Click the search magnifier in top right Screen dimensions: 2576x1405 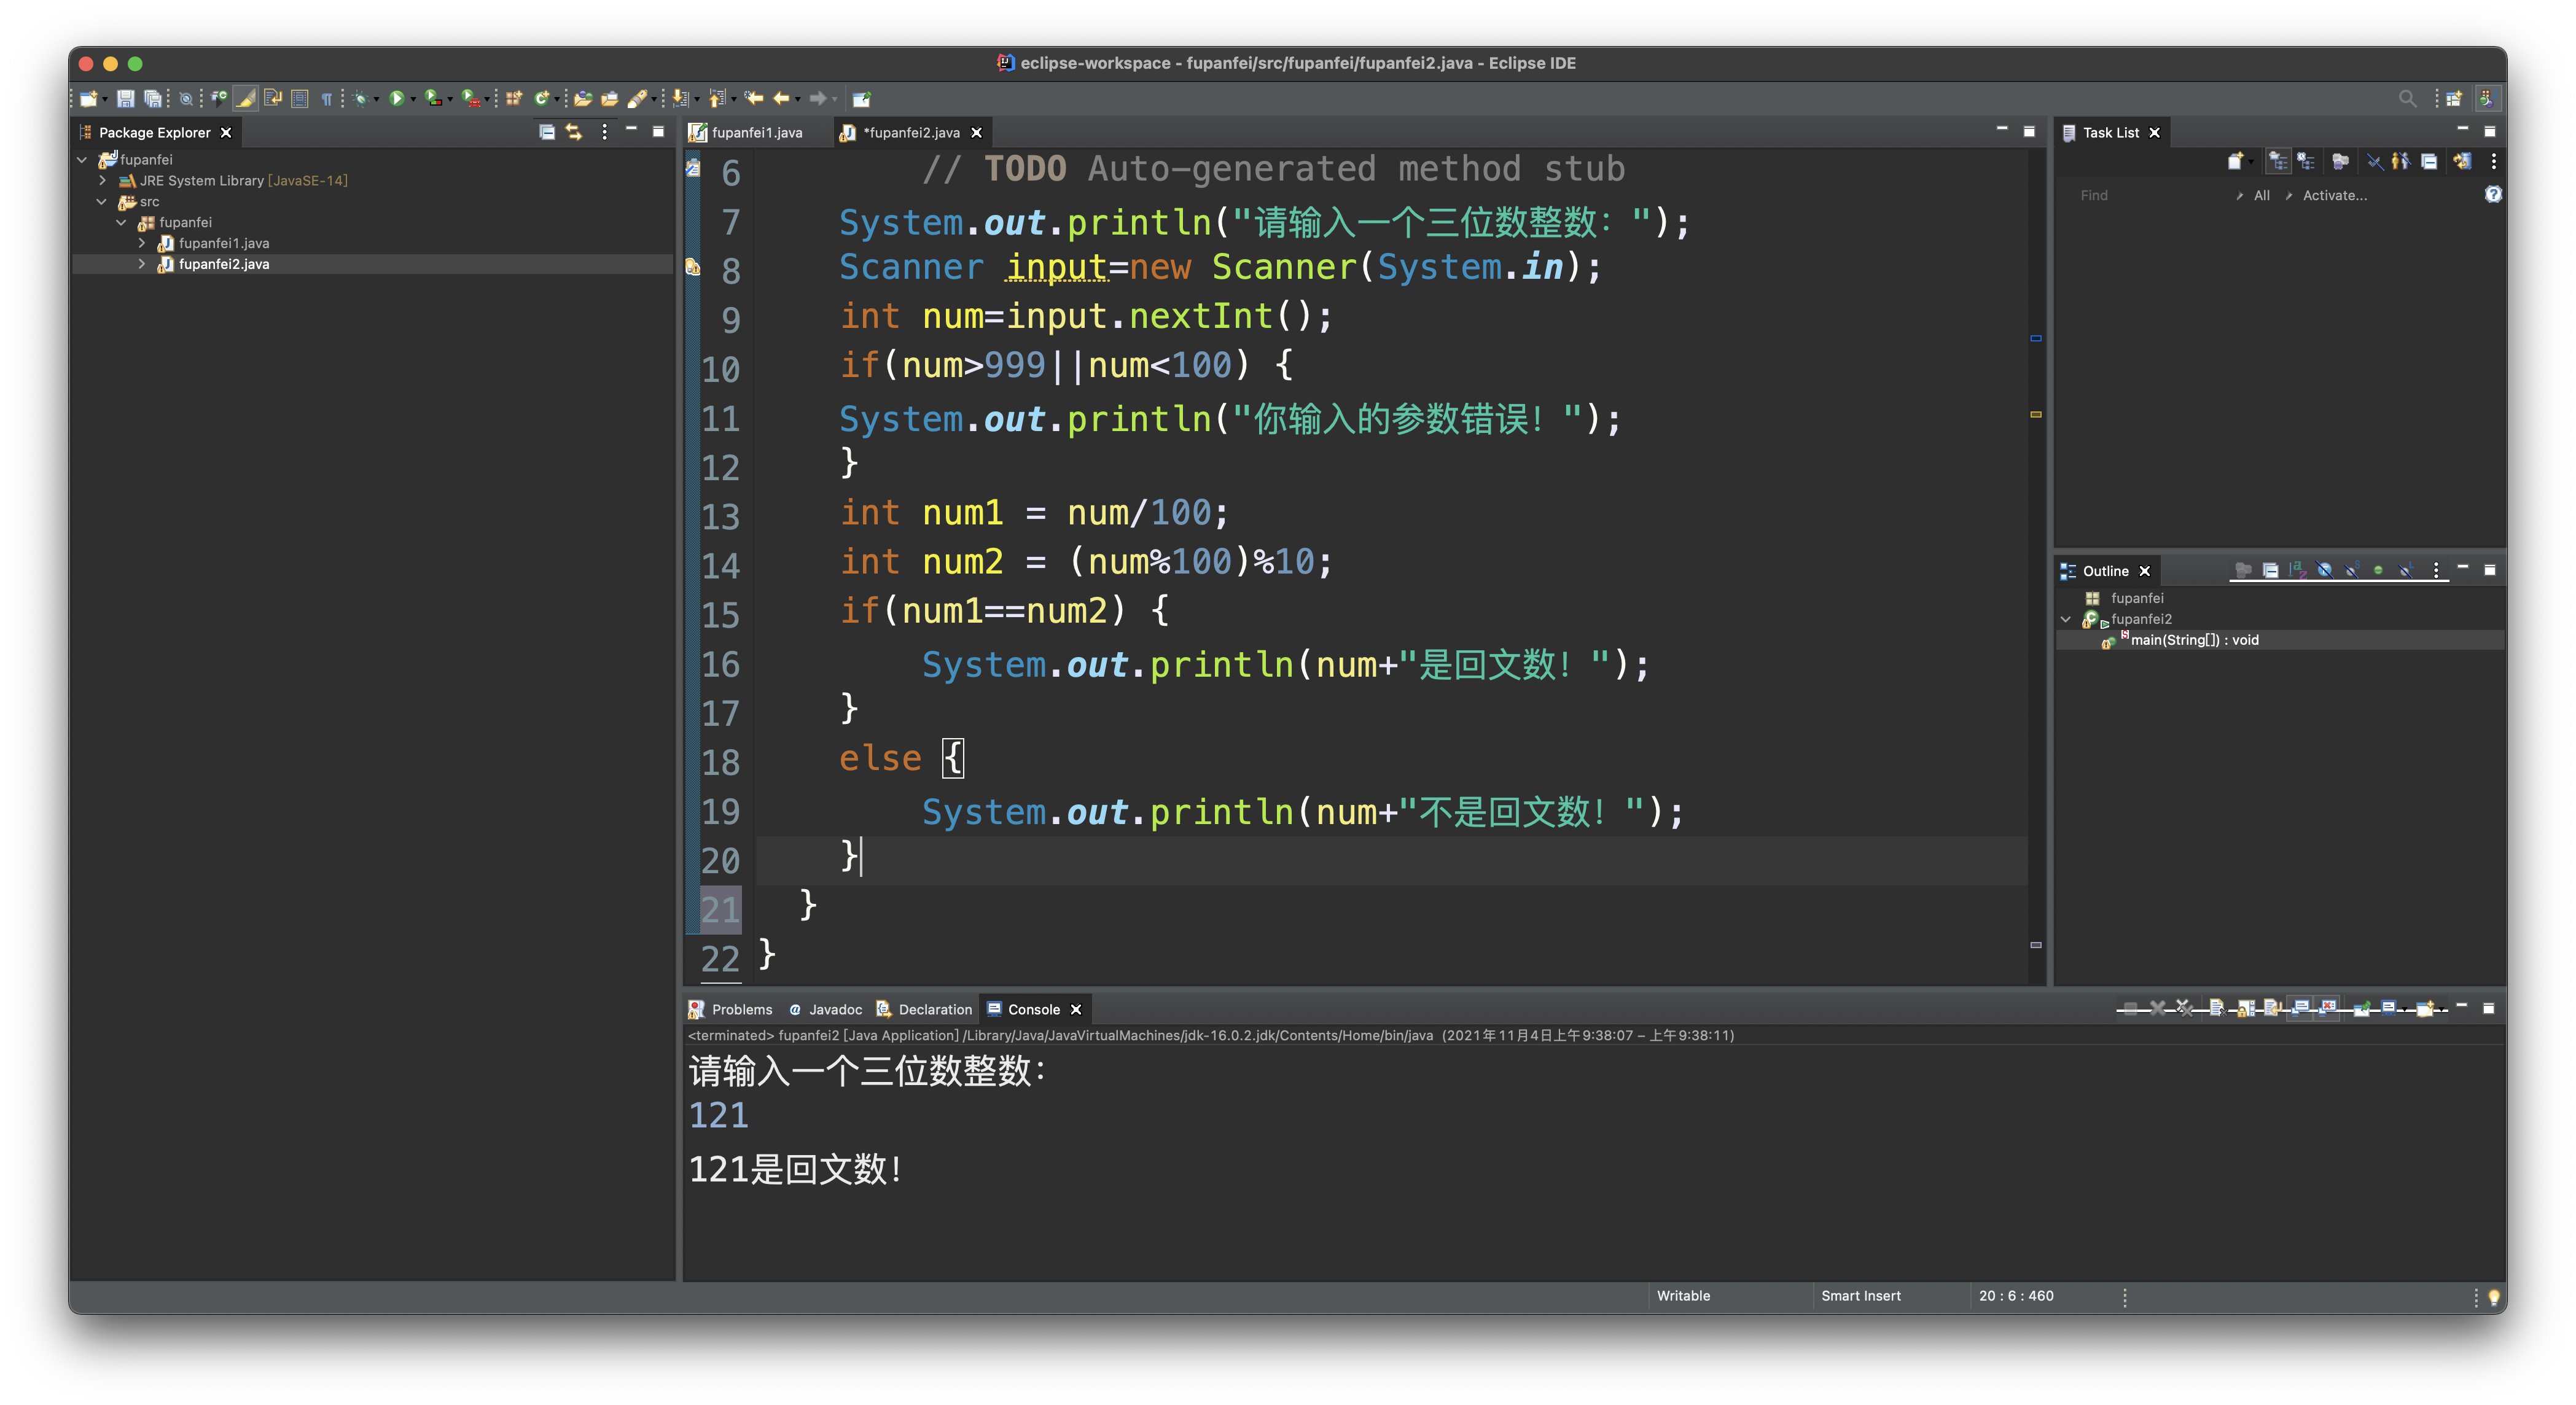point(2407,98)
